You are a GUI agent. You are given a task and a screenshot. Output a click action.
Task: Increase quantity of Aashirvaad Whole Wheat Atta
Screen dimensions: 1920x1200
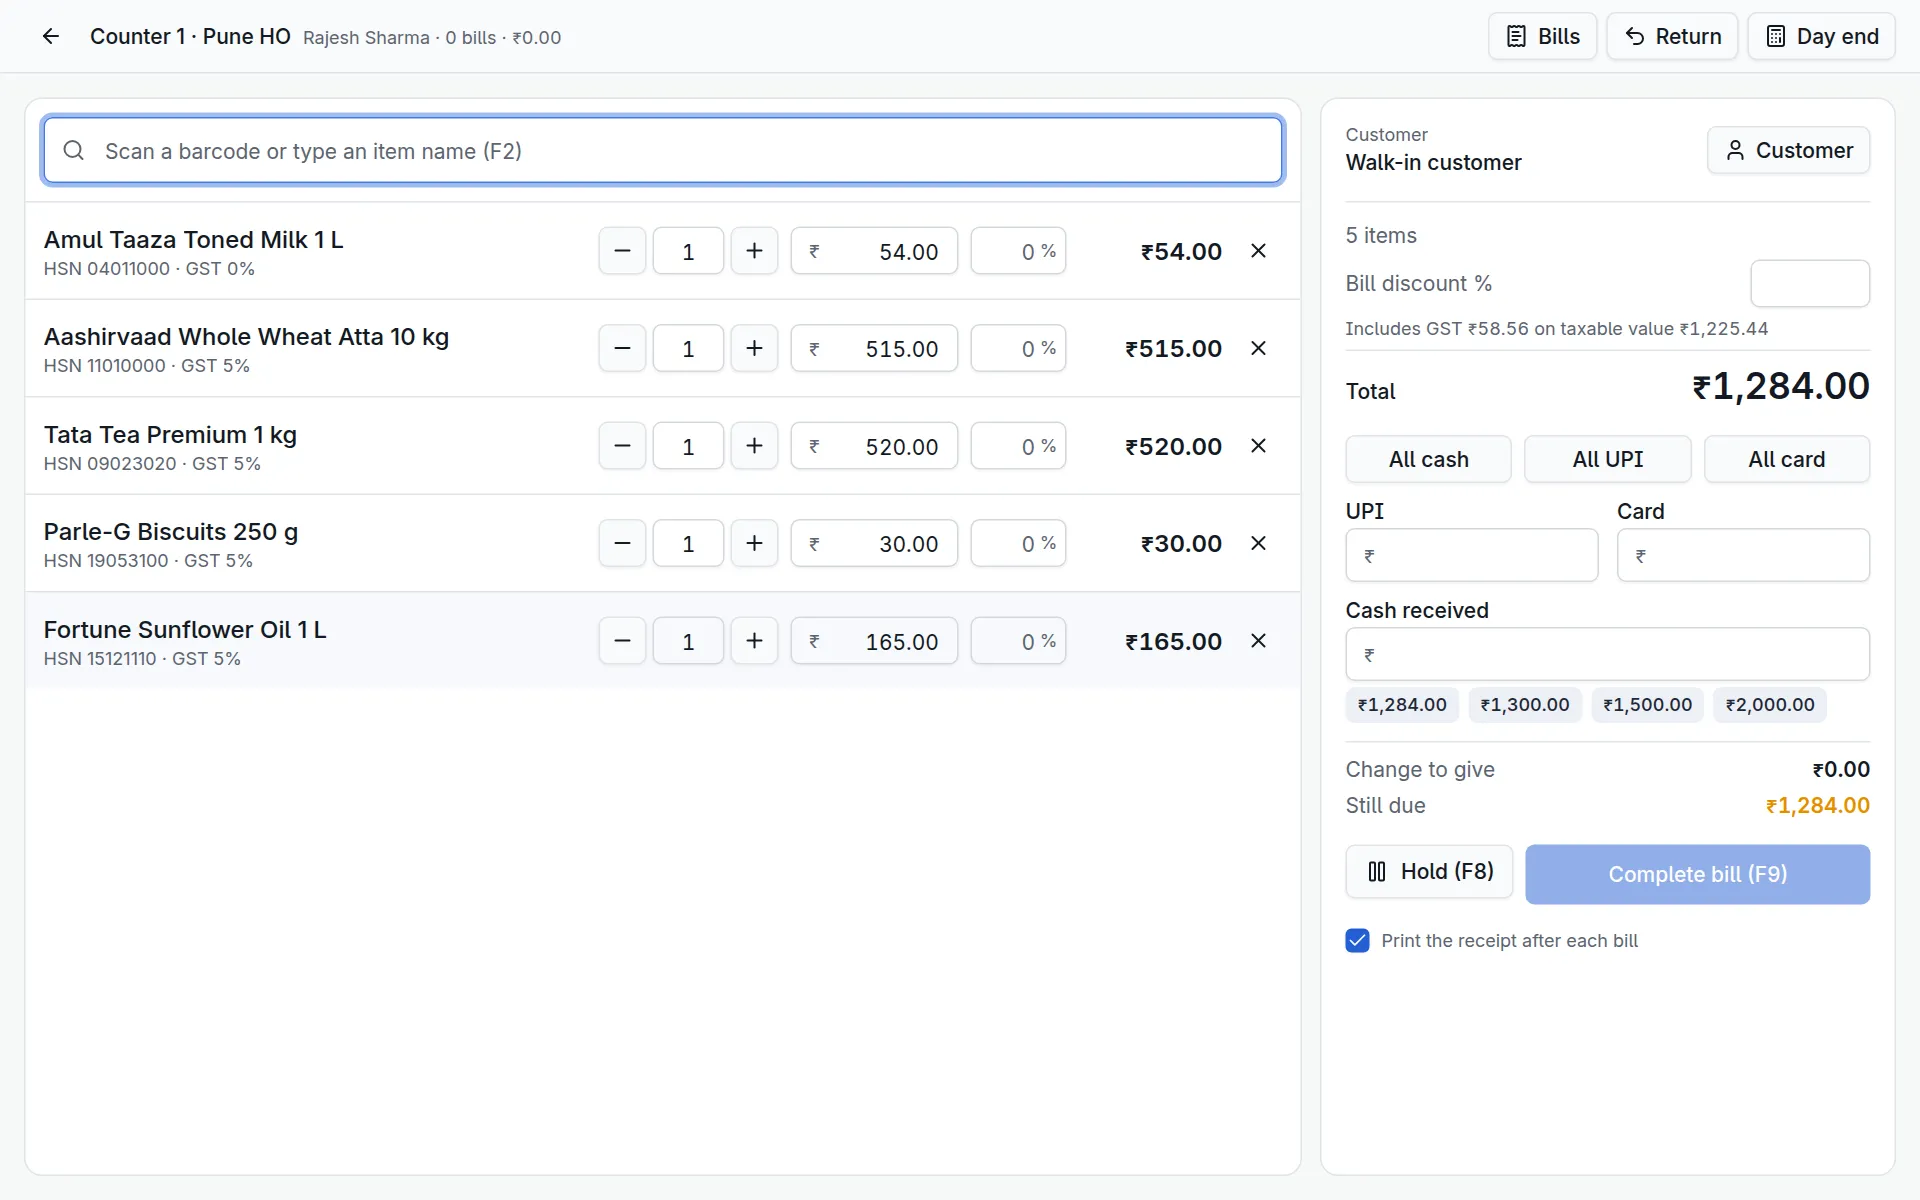754,349
